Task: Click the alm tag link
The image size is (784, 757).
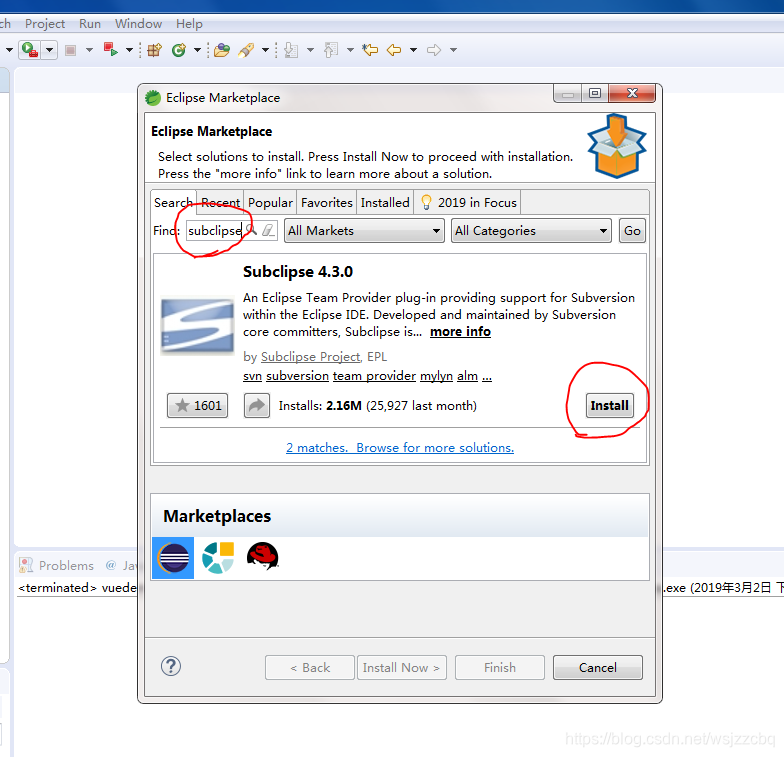Action: pyautogui.click(x=467, y=376)
